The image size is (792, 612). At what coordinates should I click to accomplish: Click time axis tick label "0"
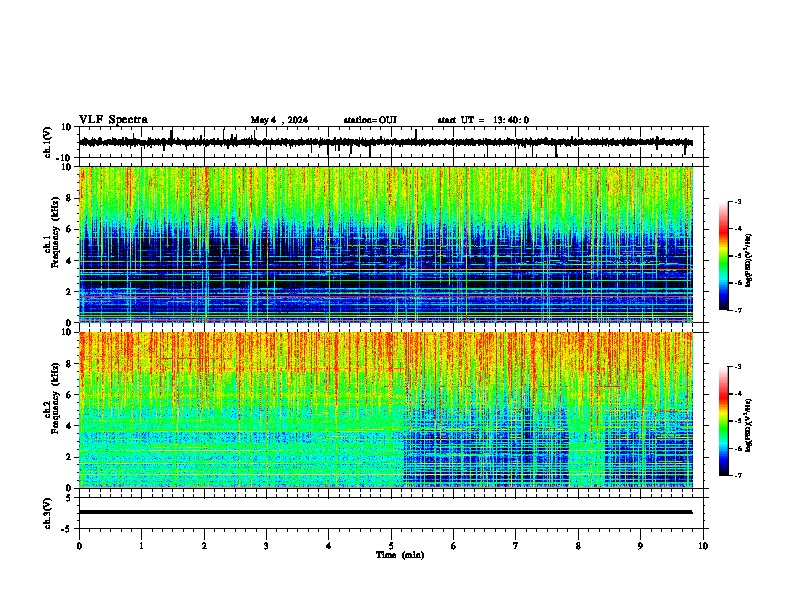pyautogui.click(x=79, y=546)
